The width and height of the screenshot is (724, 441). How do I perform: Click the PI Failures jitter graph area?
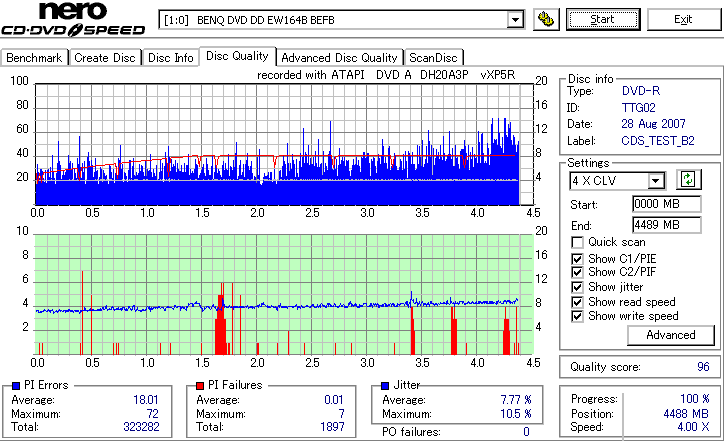tap(284, 294)
